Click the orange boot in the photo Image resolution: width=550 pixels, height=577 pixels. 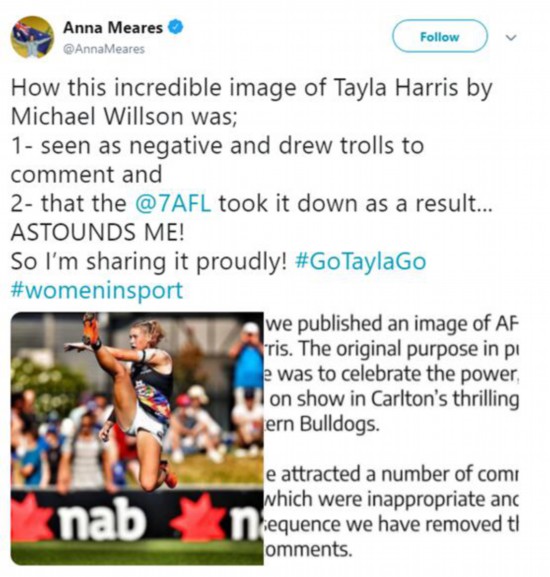coord(90,328)
